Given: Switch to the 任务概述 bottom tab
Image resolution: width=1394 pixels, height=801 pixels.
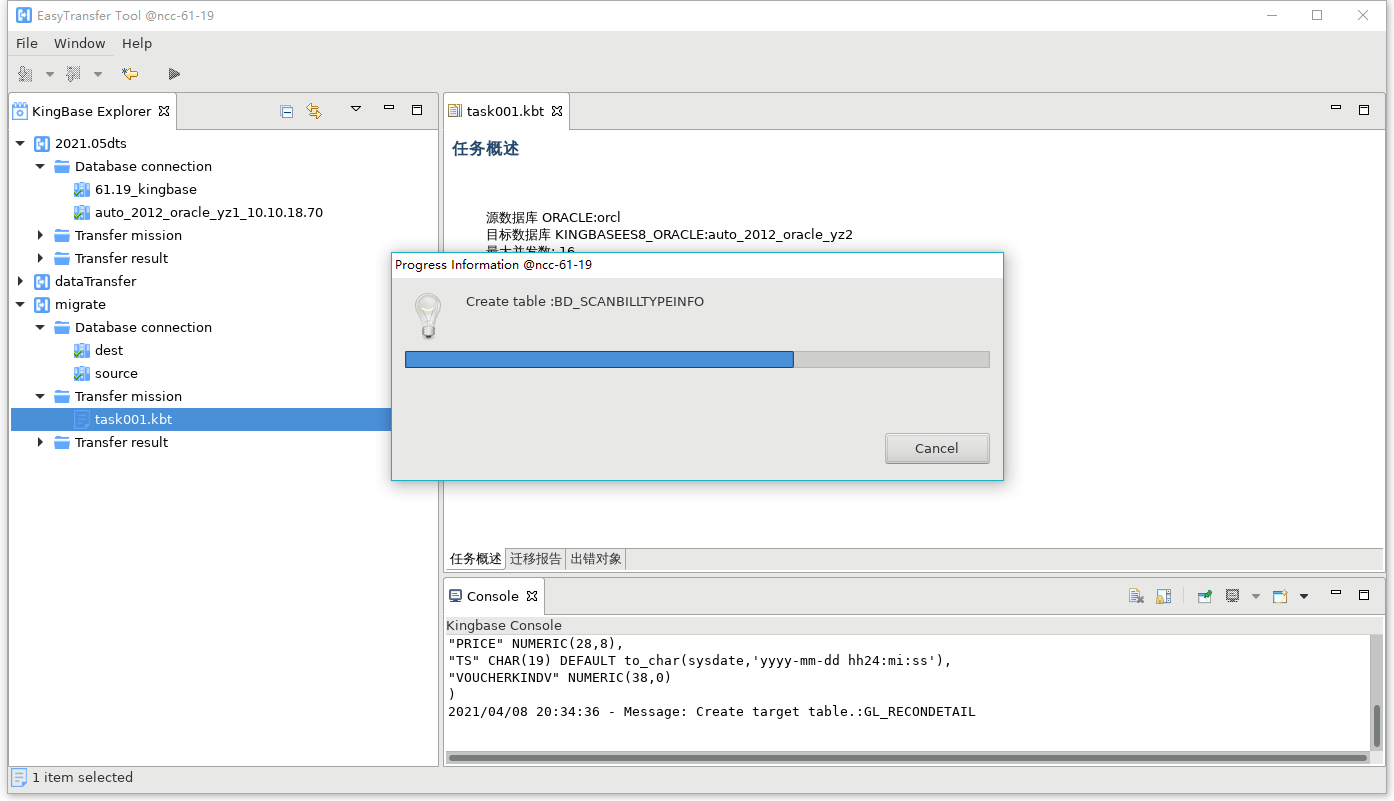Looking at the screenshot, I should pos(476,559).
